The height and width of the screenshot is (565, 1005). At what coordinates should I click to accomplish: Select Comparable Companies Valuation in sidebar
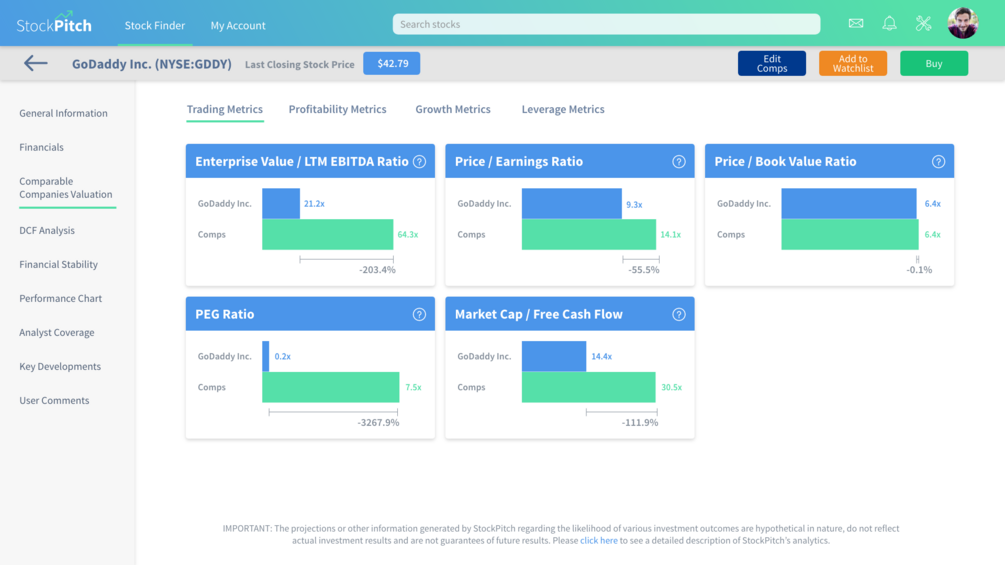(x=65, y=188)
